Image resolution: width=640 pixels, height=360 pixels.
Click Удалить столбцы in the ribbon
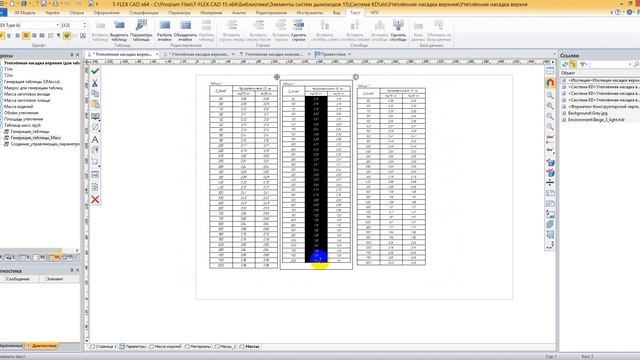pos(398,31)
